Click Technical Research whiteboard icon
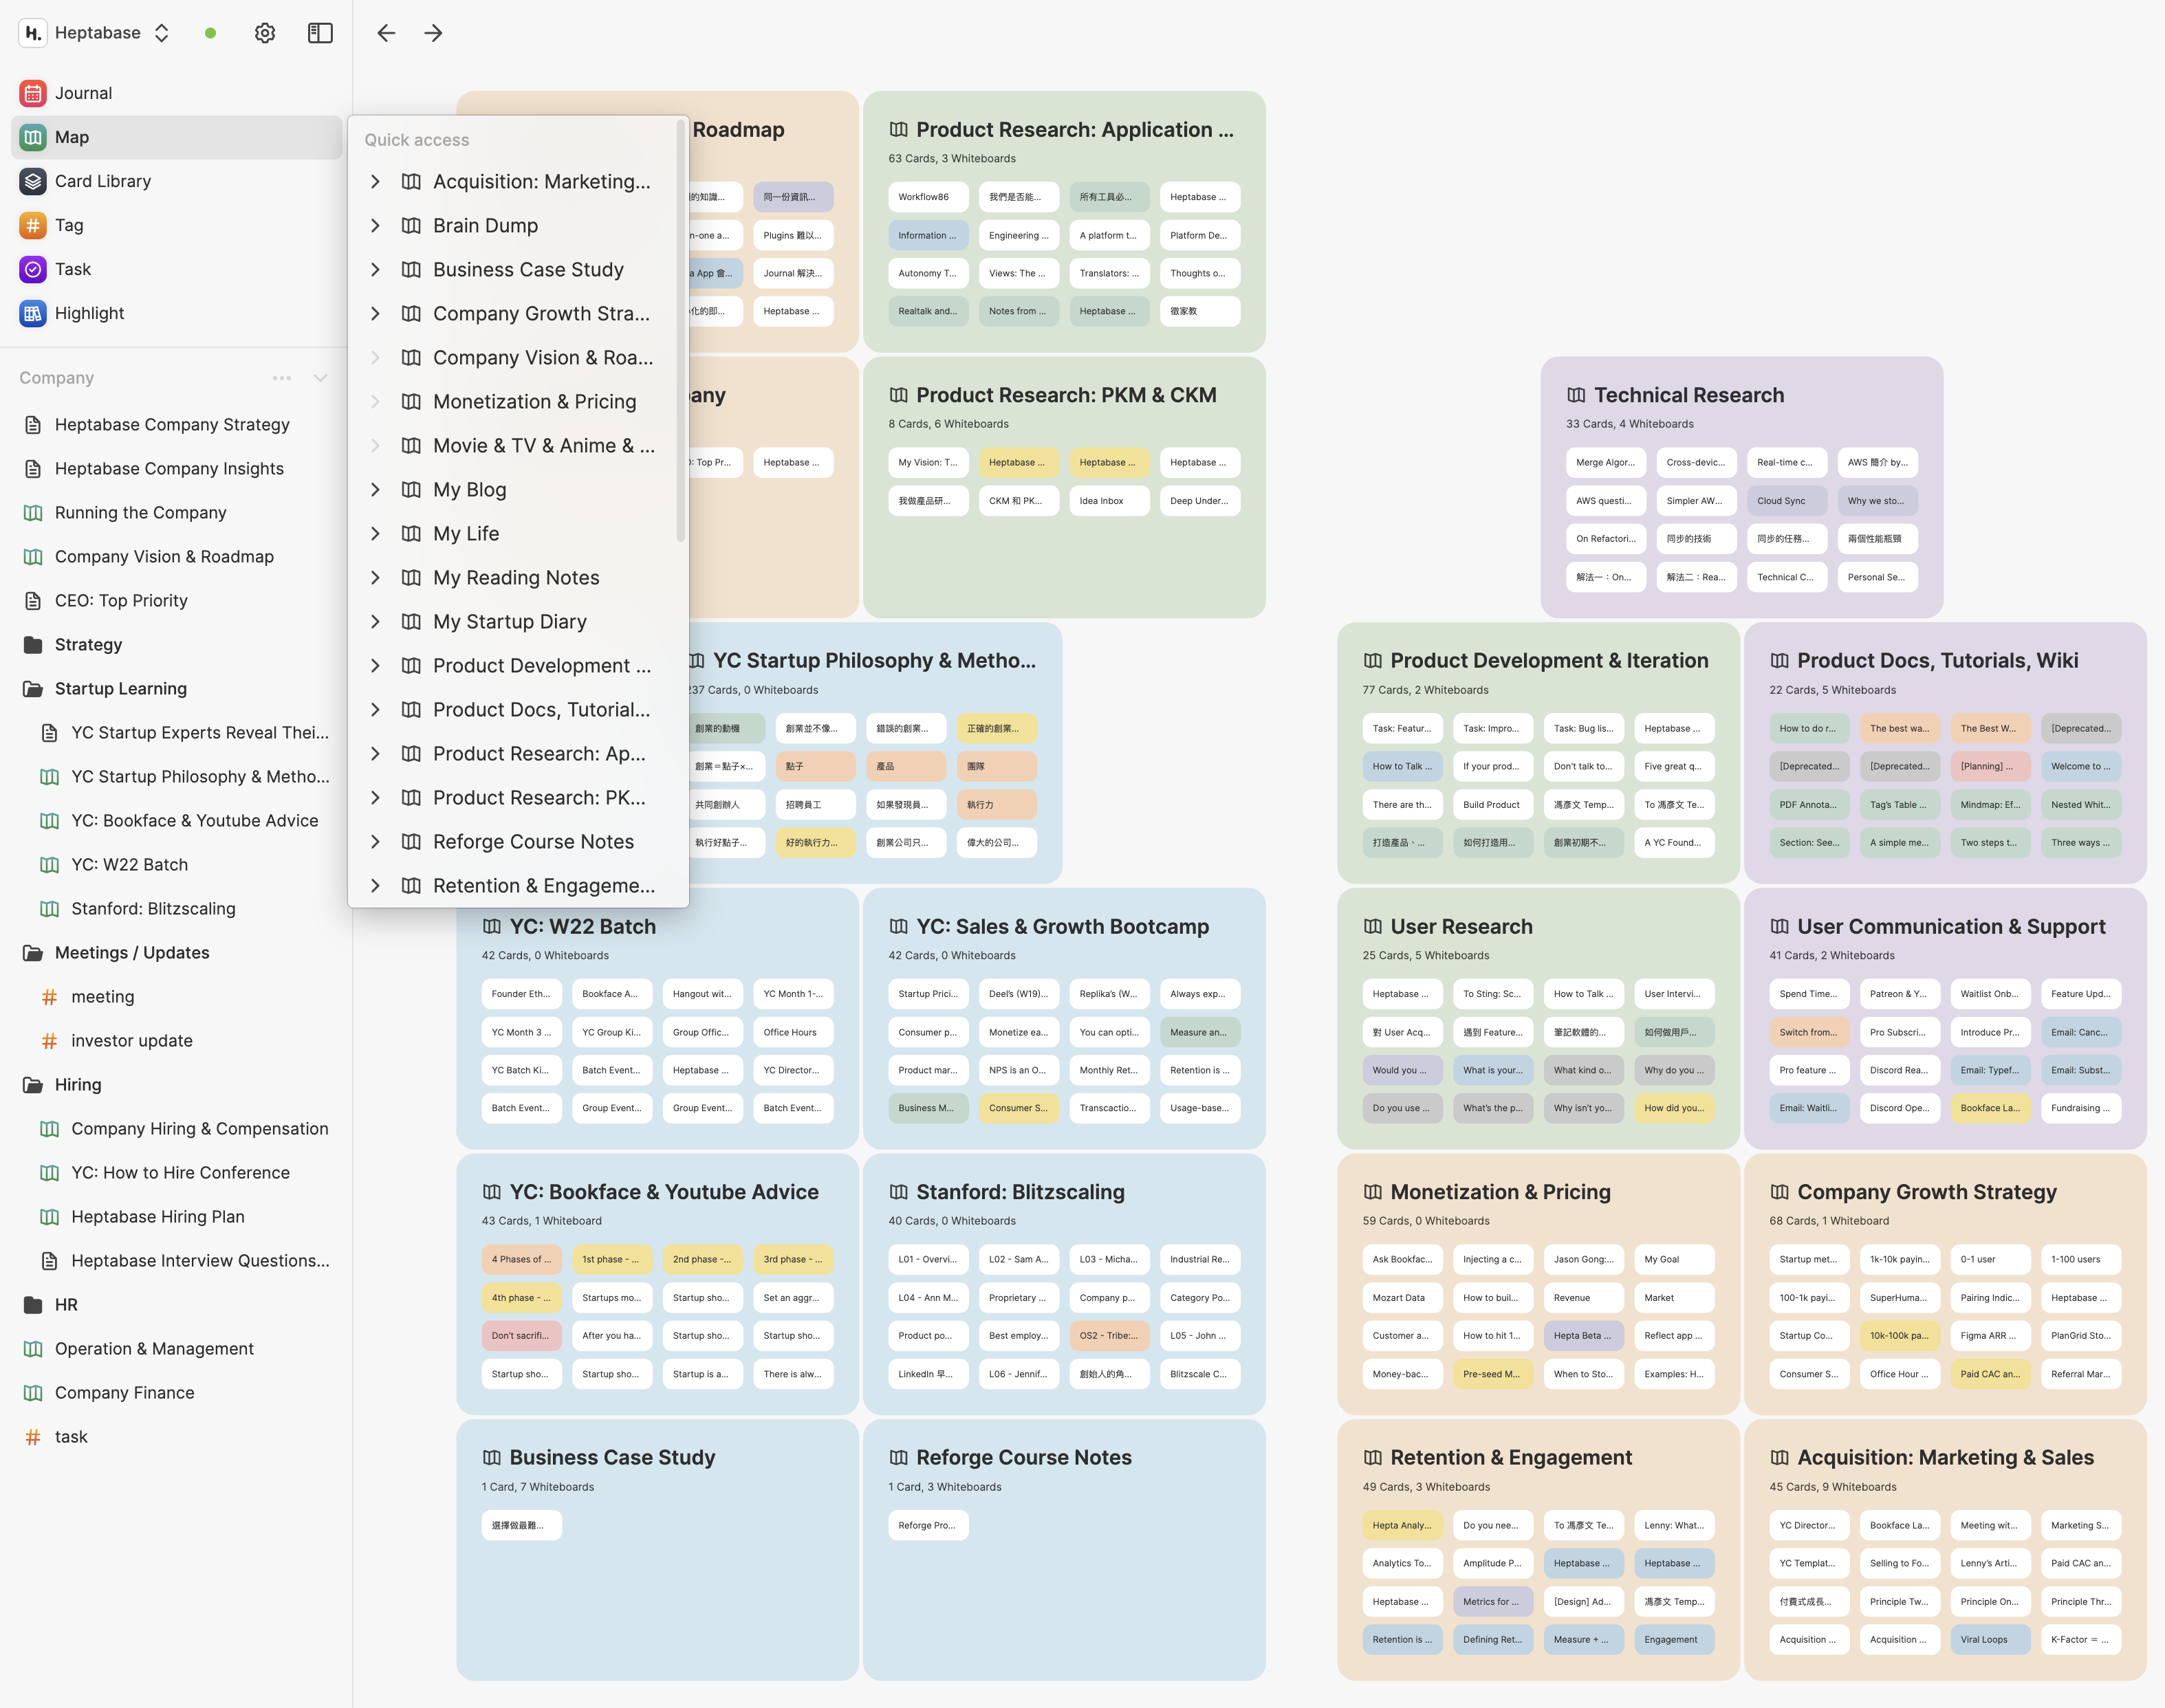Viewport: 2165px width, 1708px height. pyautogui.click(x=1576, y=395)
